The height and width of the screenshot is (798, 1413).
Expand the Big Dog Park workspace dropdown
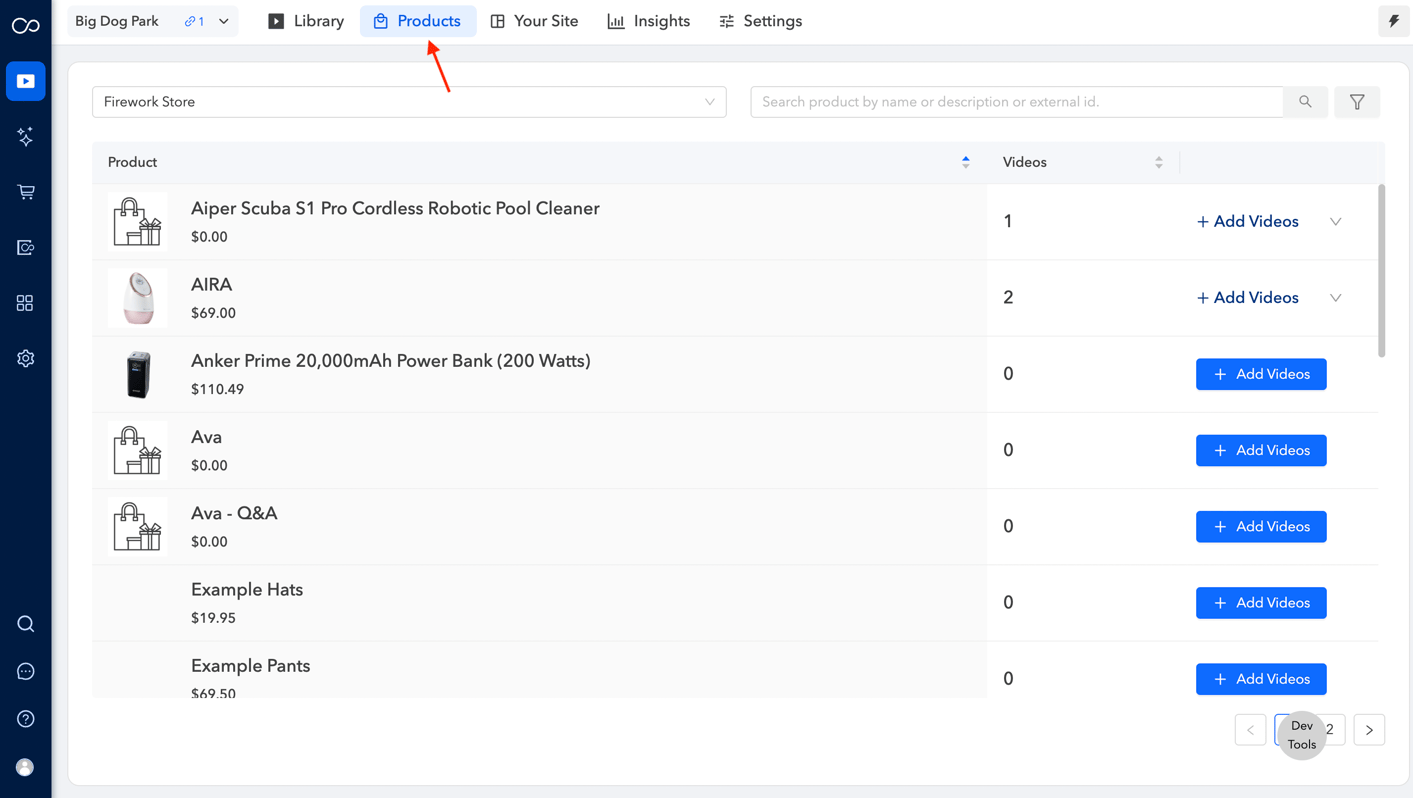tap(223, 20)
